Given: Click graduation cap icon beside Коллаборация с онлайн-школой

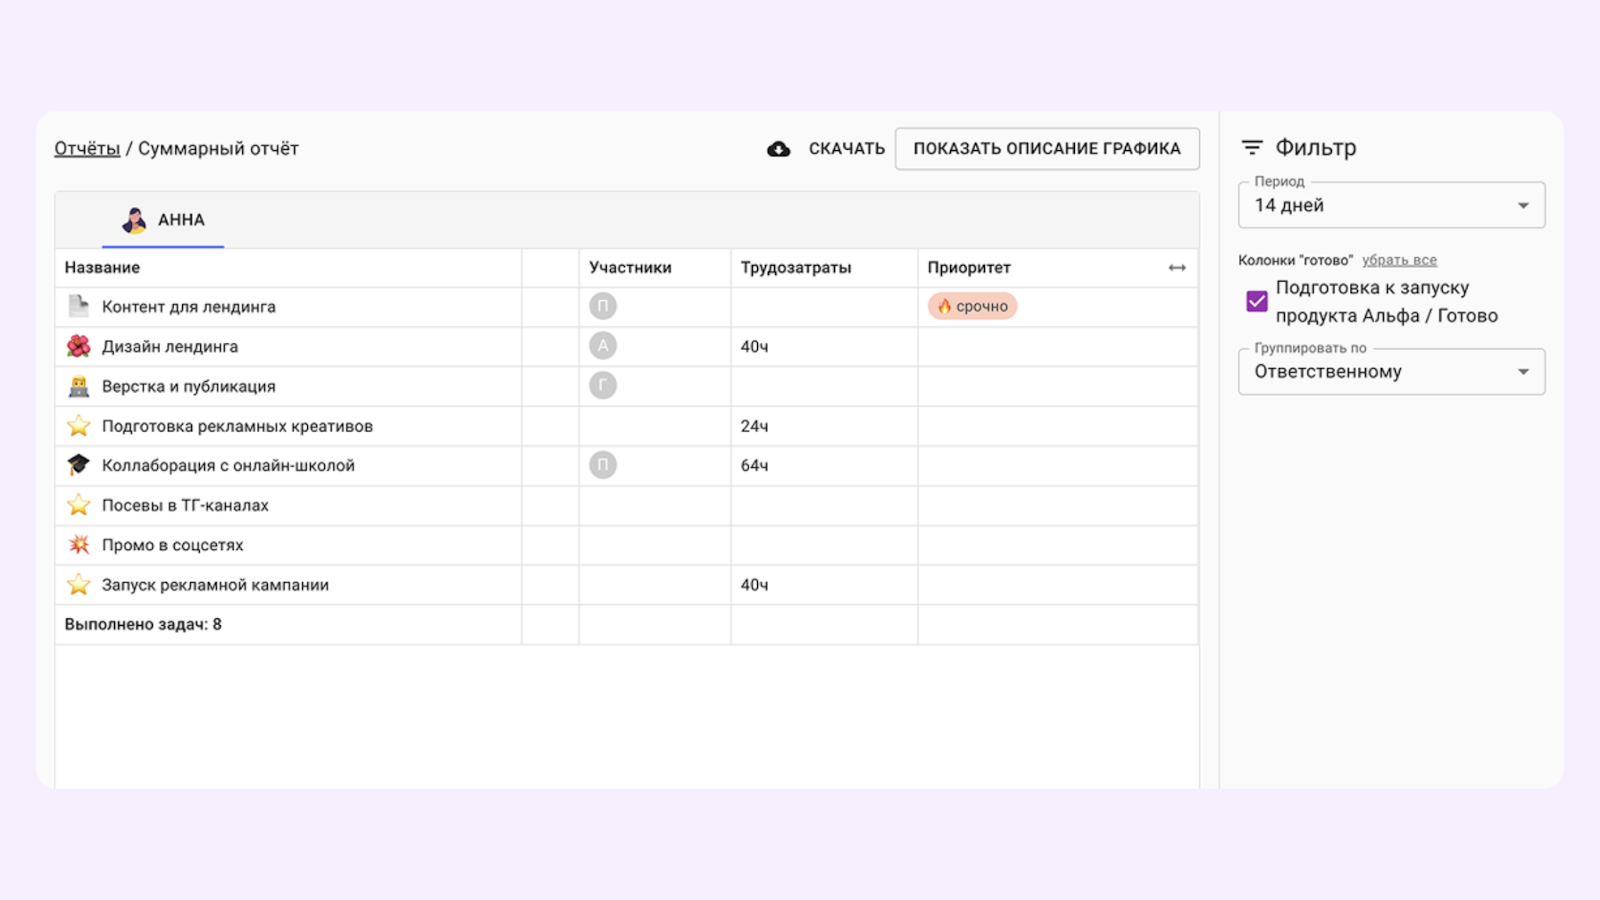Looking at the screenshot, I should (x=79, y=465).
